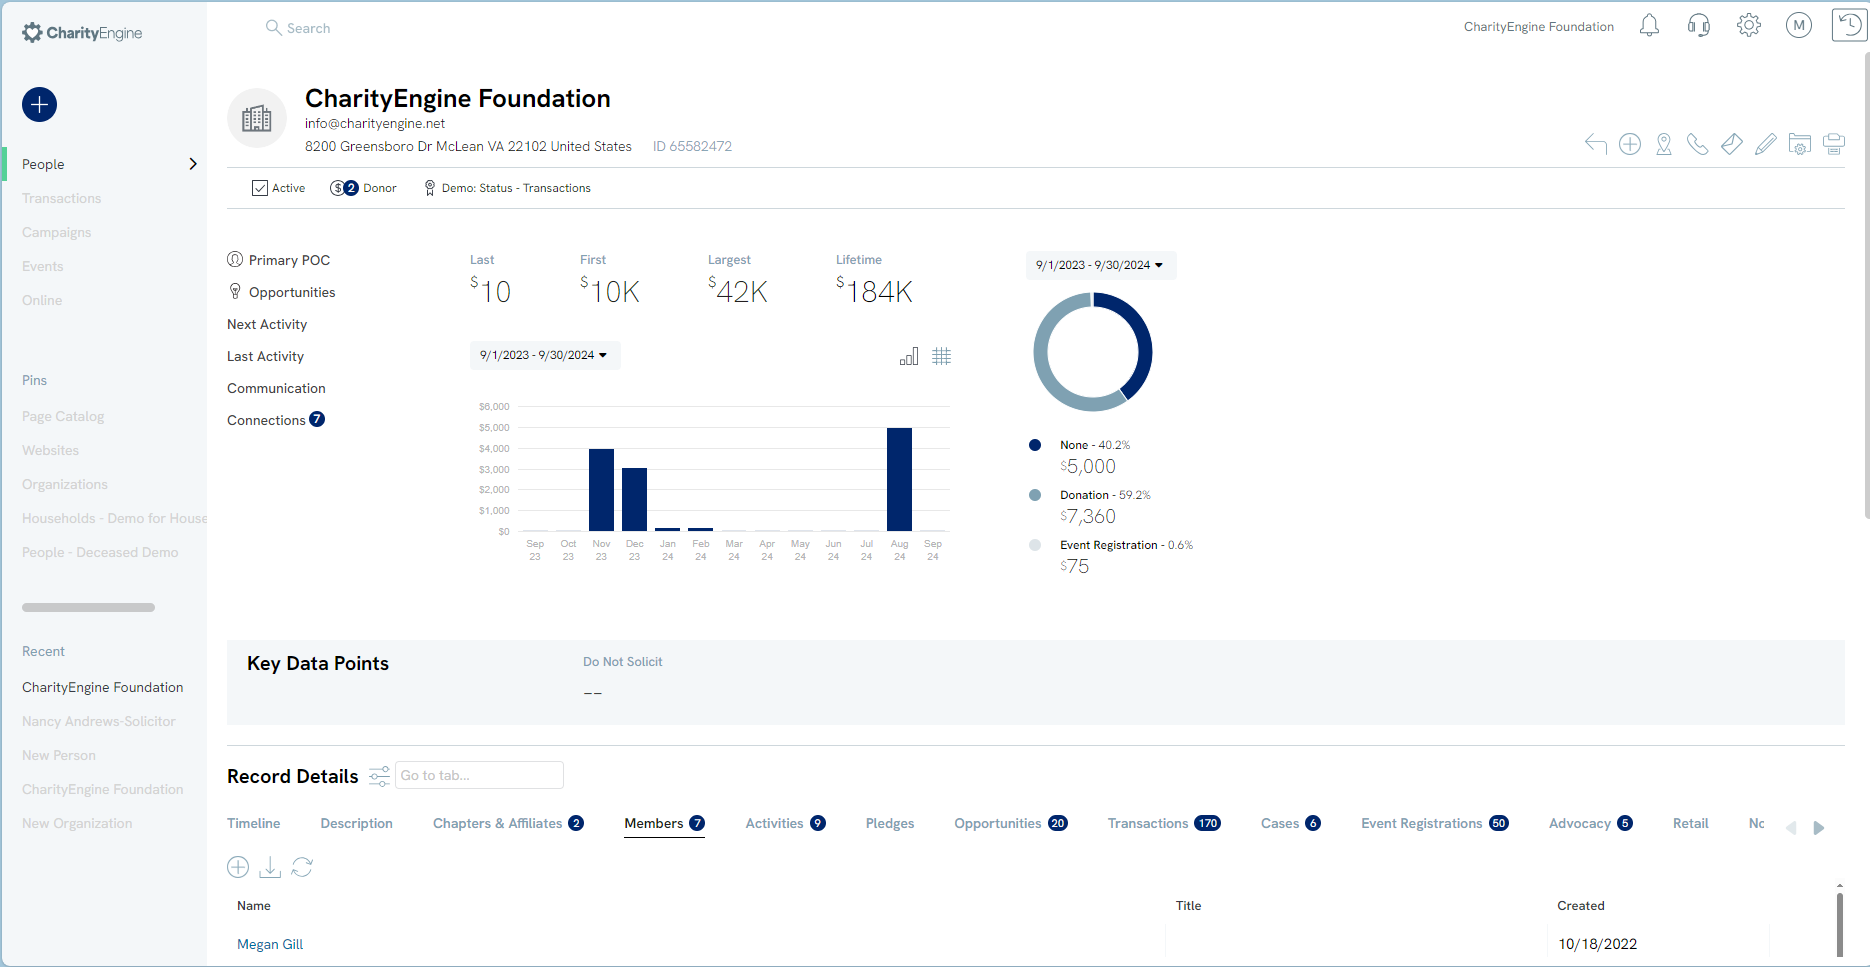The width and height of the screenshot is (1870, 967).
Task: Click the None legend color dot
Action: pos(1035,445)
